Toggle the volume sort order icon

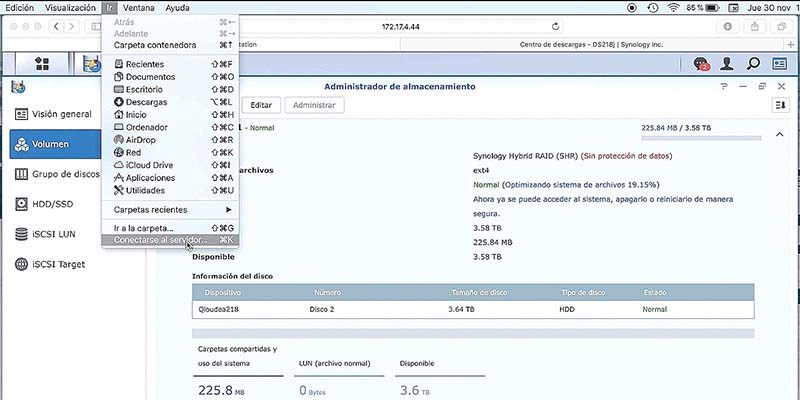click(780, 105)
